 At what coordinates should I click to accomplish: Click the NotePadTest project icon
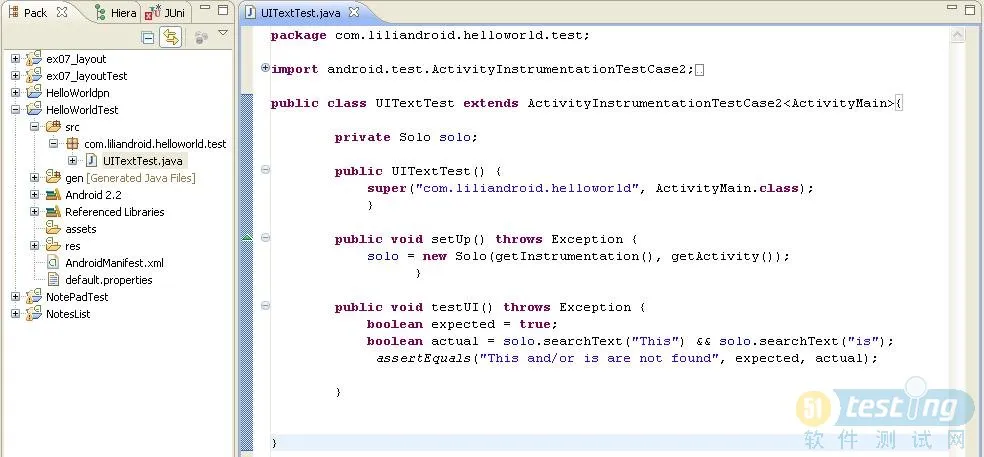34,296
